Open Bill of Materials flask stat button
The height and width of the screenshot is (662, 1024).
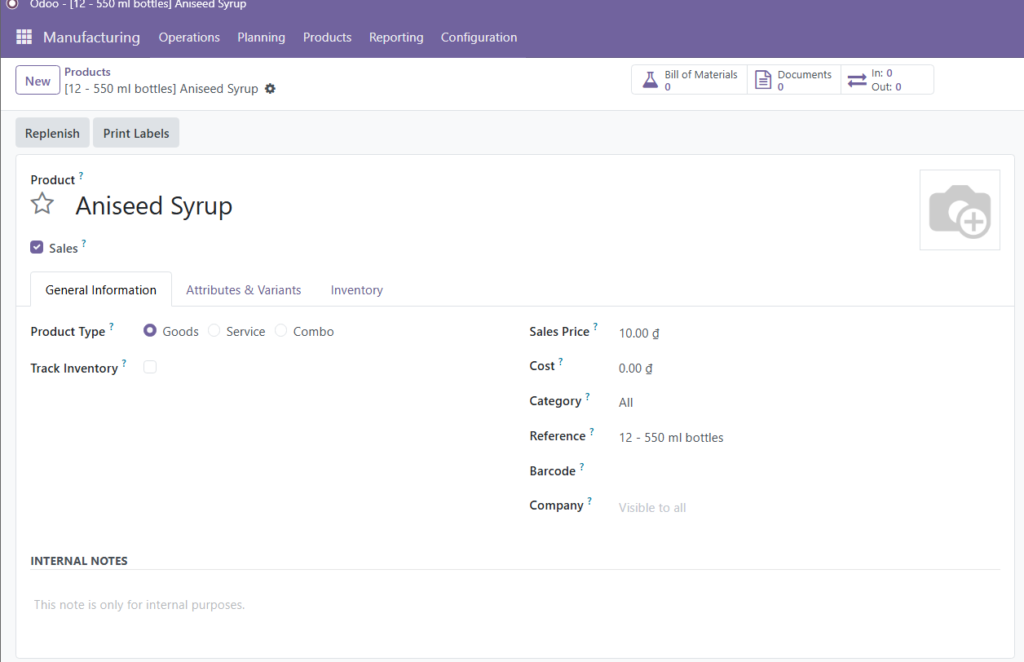[x=690, y=80]
